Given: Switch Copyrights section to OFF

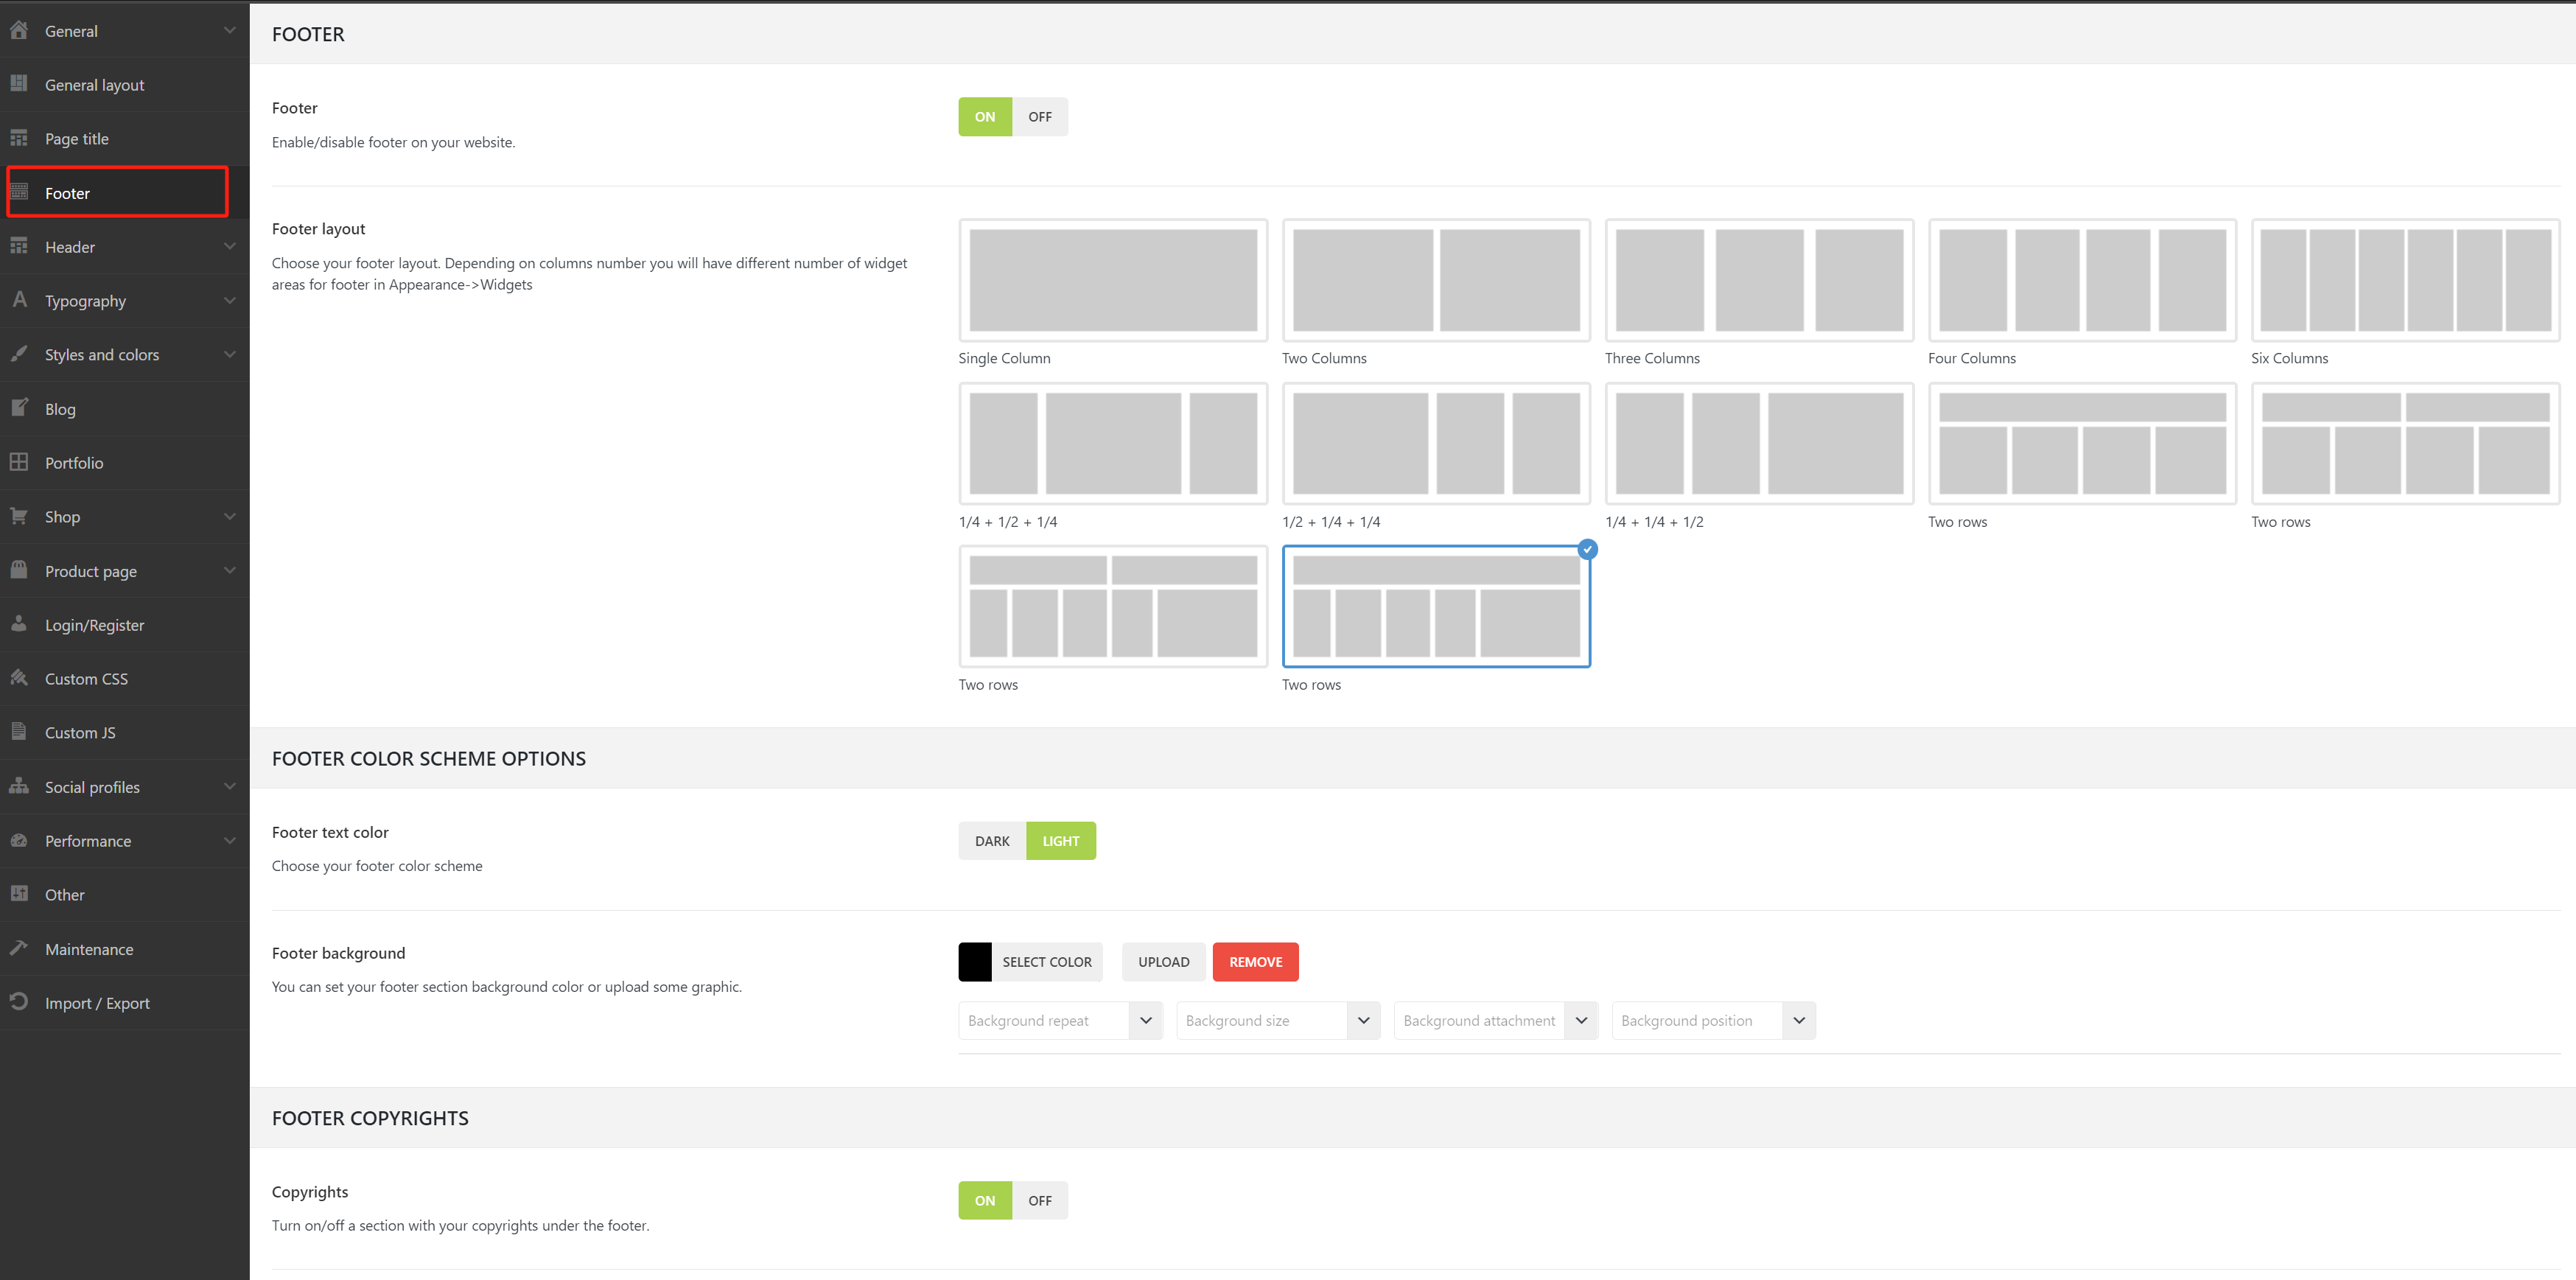Looking at the screenshot, I should 1039,1200.
